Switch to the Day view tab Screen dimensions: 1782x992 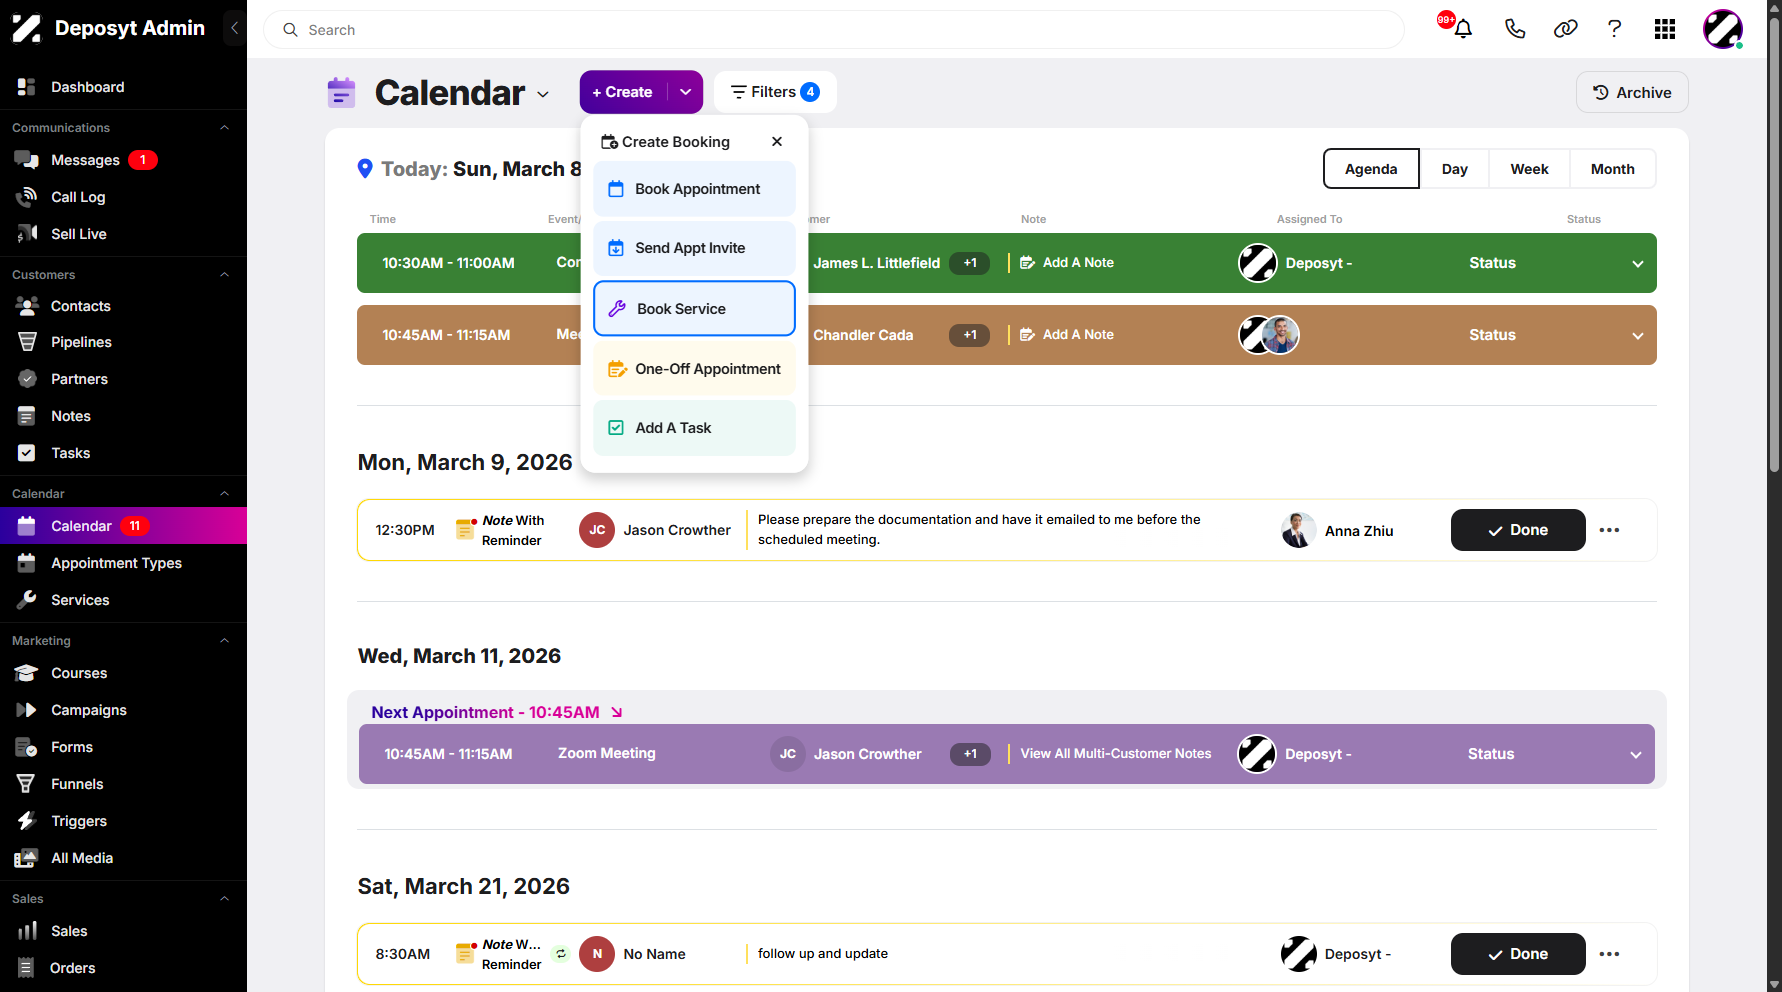pyautogui.click(x=1454, y=169)
